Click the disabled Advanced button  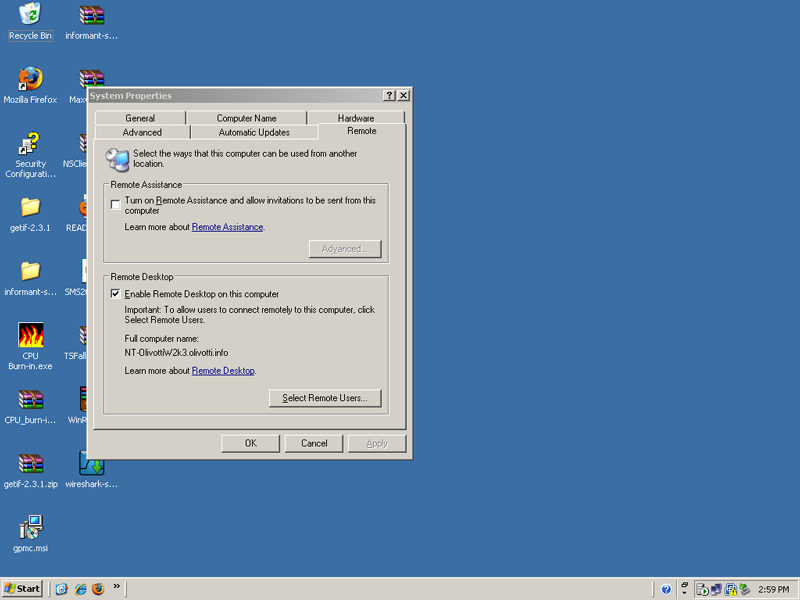[x=345, y=249]
